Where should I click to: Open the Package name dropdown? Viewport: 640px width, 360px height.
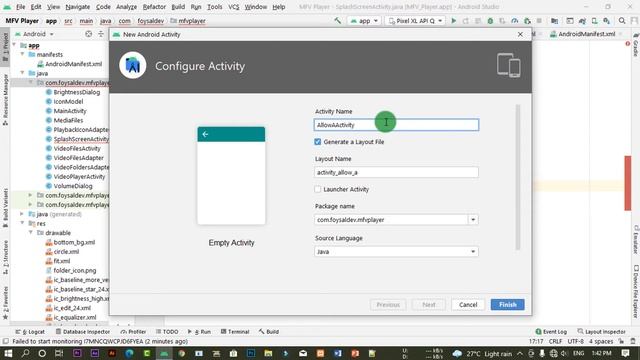coord(473,220)
